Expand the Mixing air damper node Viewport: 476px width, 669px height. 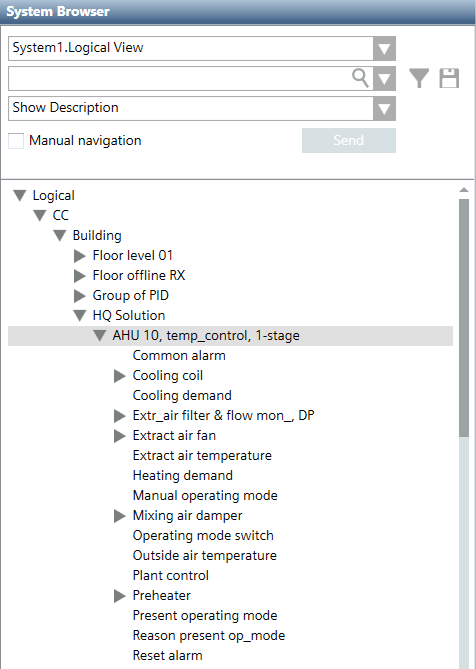coord(120,516)
